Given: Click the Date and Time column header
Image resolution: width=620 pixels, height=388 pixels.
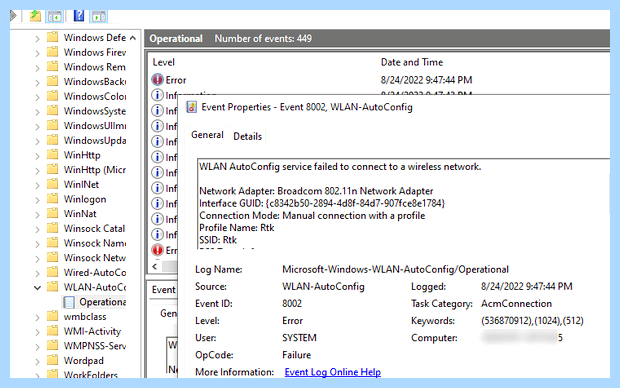Looking at the screenshot, I should [412, 62].
